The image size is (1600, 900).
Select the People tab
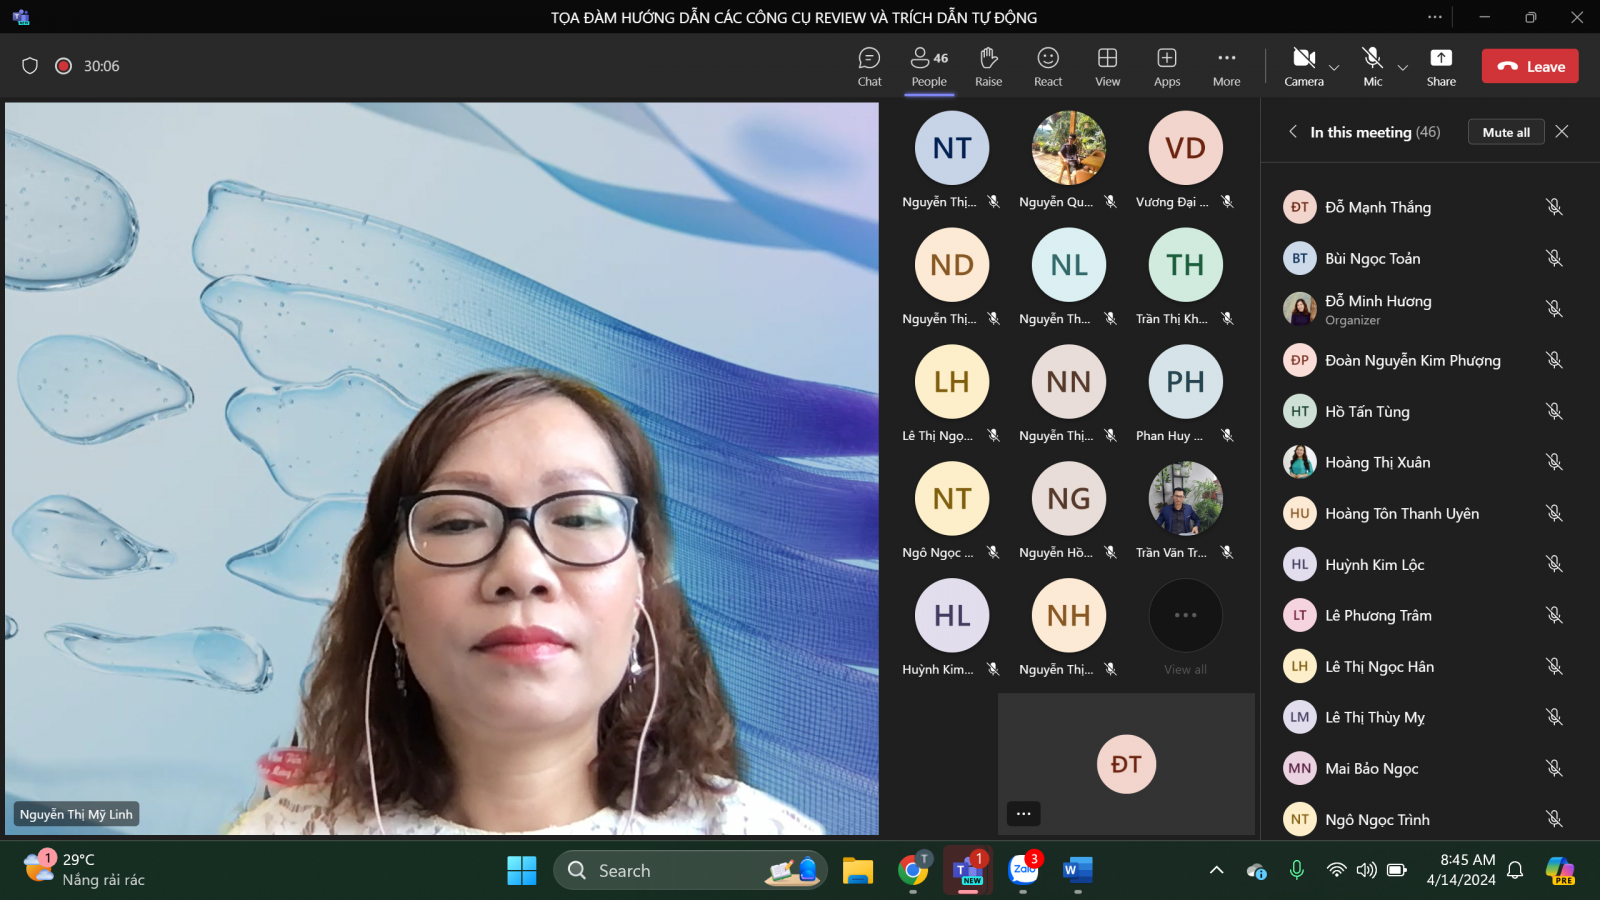(x=929, y=66)
